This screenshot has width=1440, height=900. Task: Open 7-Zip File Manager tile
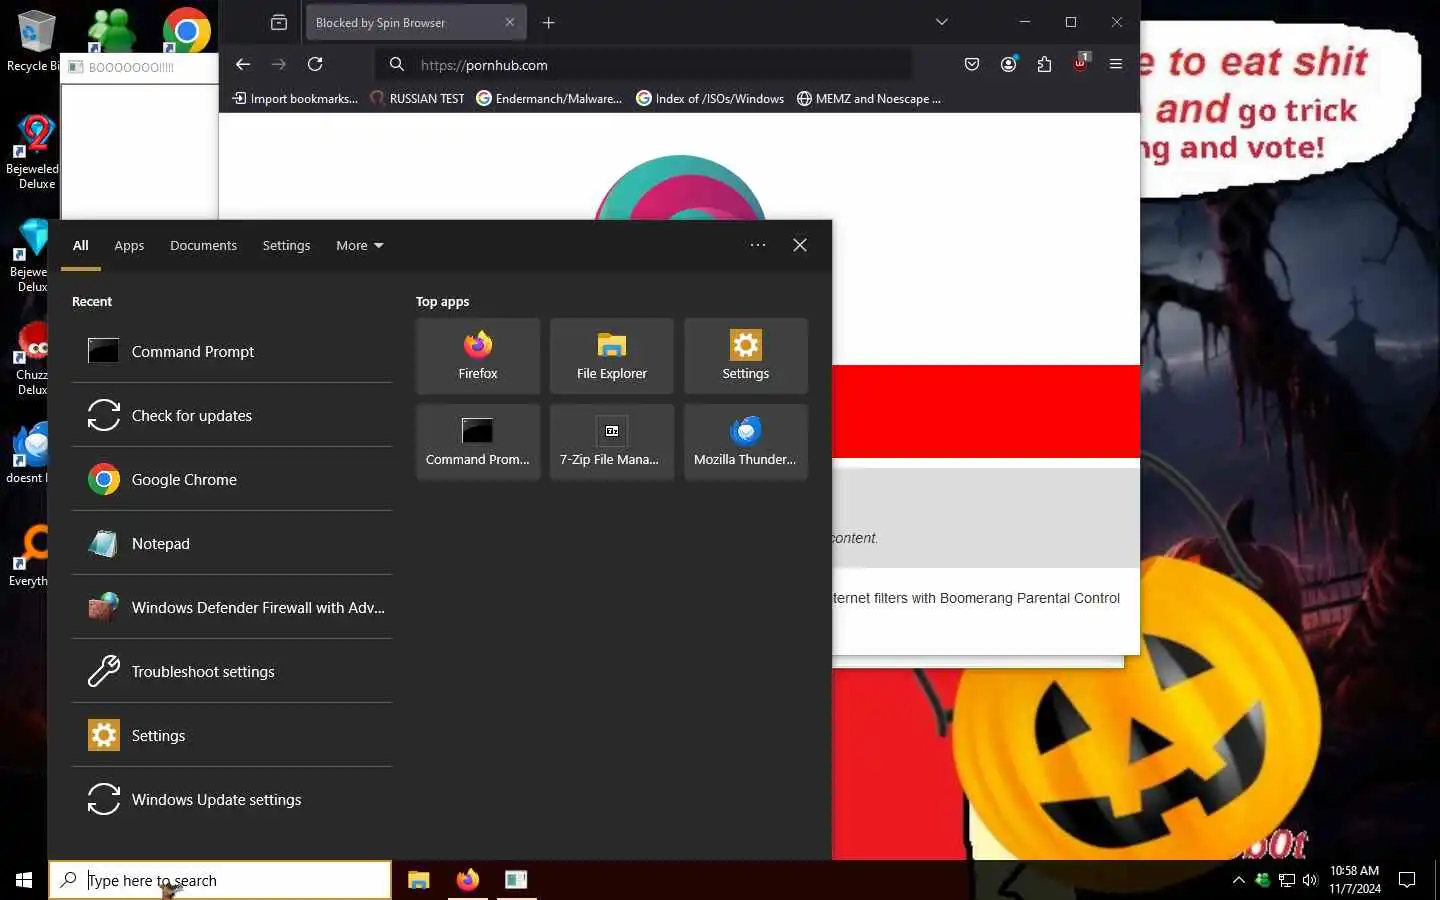coord(612,442)
